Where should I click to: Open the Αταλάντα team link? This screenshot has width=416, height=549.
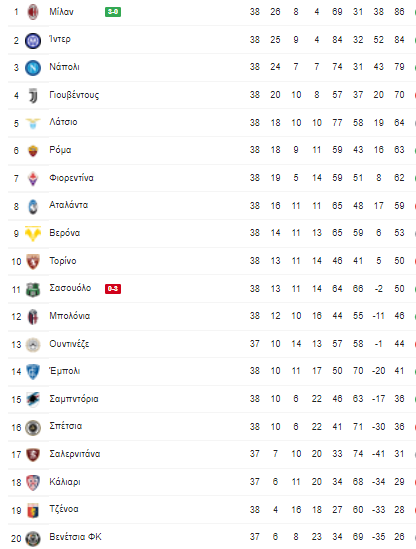(x=68, y=205)
